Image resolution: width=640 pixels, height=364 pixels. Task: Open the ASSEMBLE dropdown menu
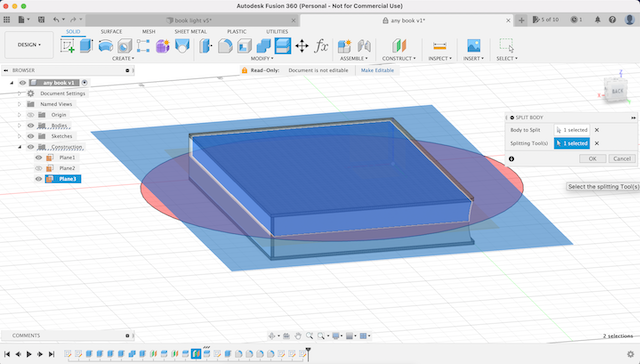(x=353, y=58)
